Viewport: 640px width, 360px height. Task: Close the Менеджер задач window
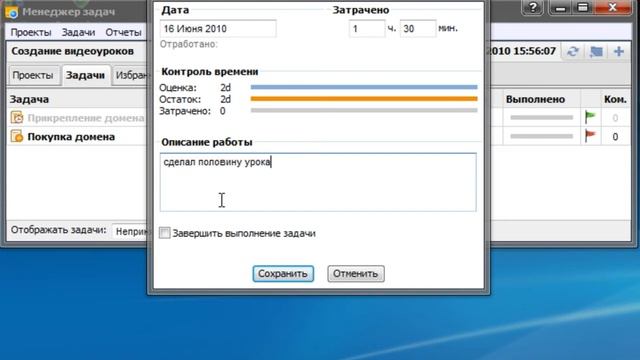(613, 8)
